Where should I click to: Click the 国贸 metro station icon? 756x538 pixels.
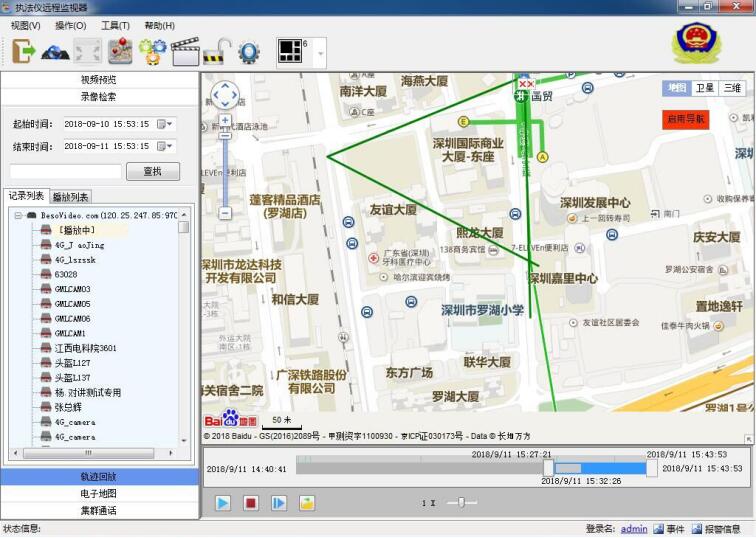(x=521, y=96)
